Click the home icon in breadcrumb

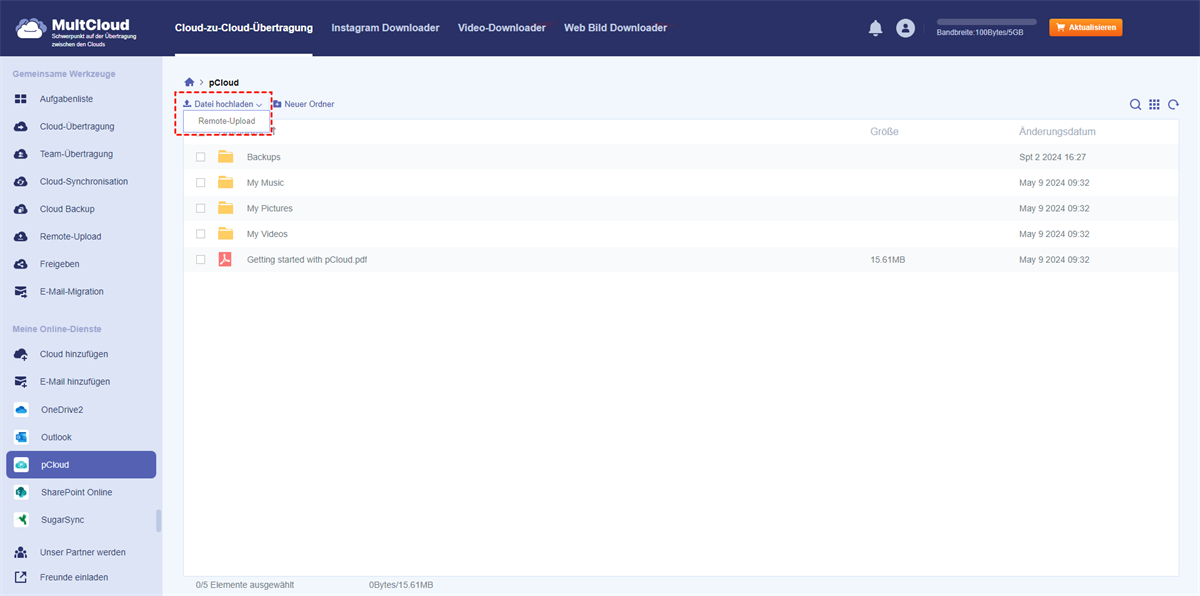tap(189, 82)
